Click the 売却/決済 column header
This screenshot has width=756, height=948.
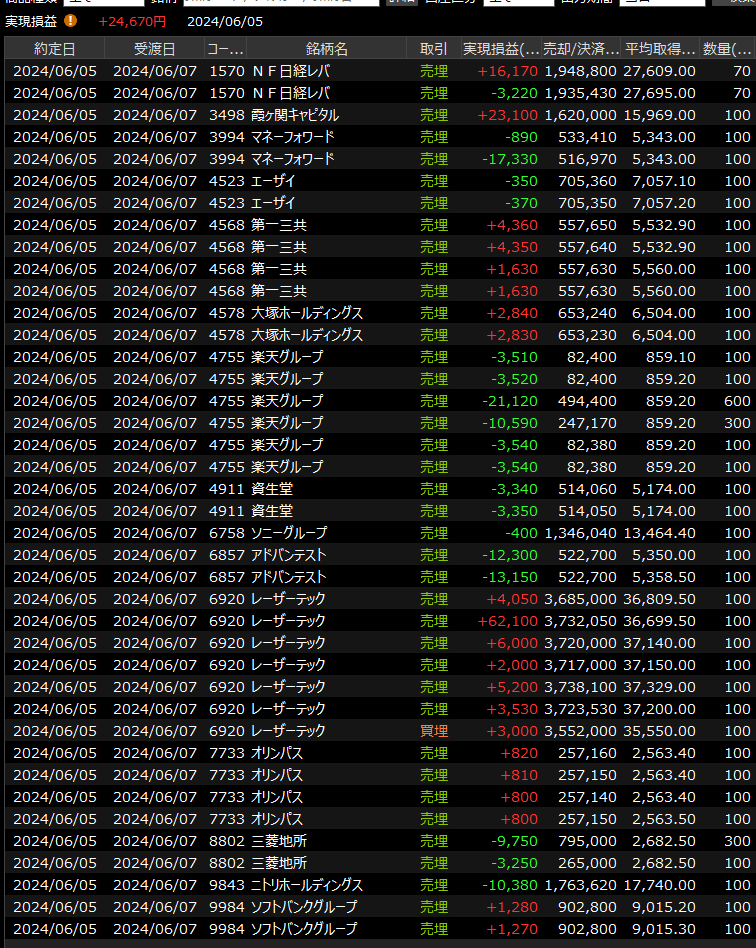580,49
